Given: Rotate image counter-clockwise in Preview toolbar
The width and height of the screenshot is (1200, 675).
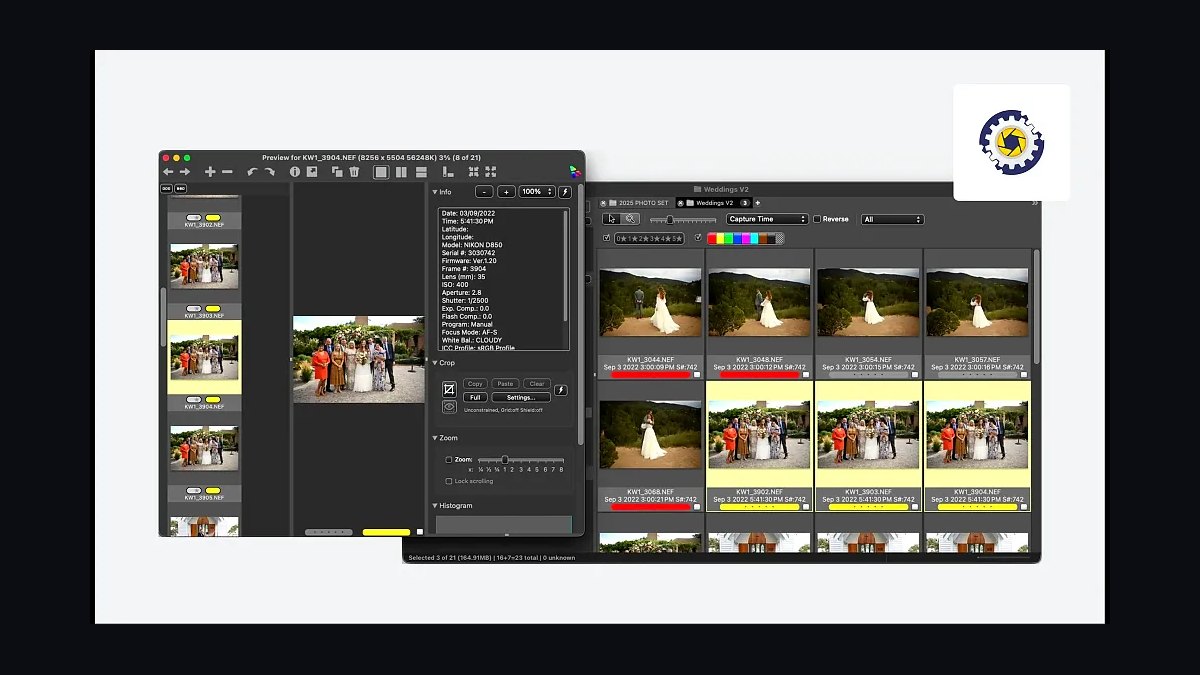Looking at the screenshot, I should (x=252, y=172).
